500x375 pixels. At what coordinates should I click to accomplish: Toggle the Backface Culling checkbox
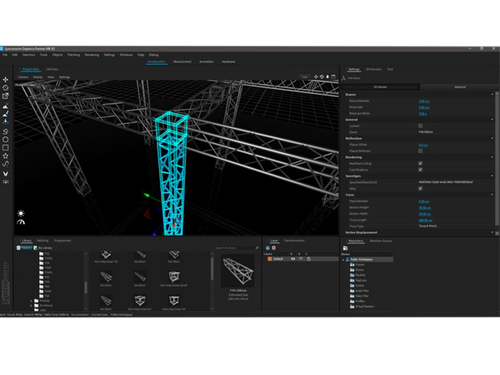[420, 163]
